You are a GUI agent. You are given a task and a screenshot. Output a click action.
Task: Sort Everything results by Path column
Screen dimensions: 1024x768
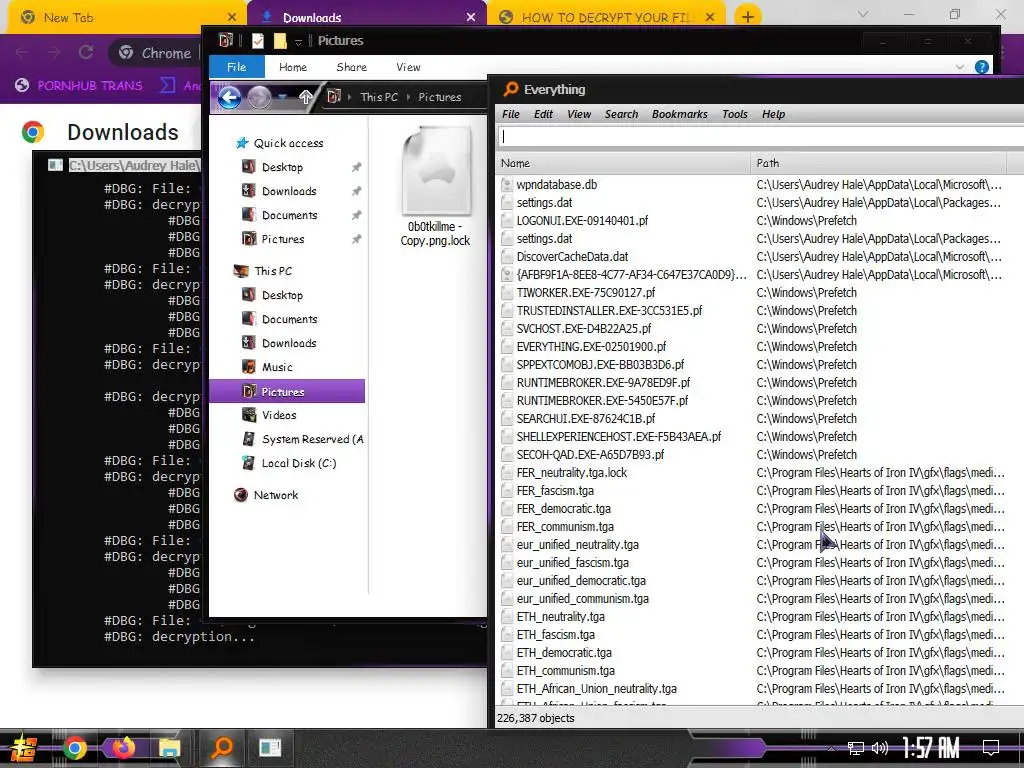(x=878, y=163)
